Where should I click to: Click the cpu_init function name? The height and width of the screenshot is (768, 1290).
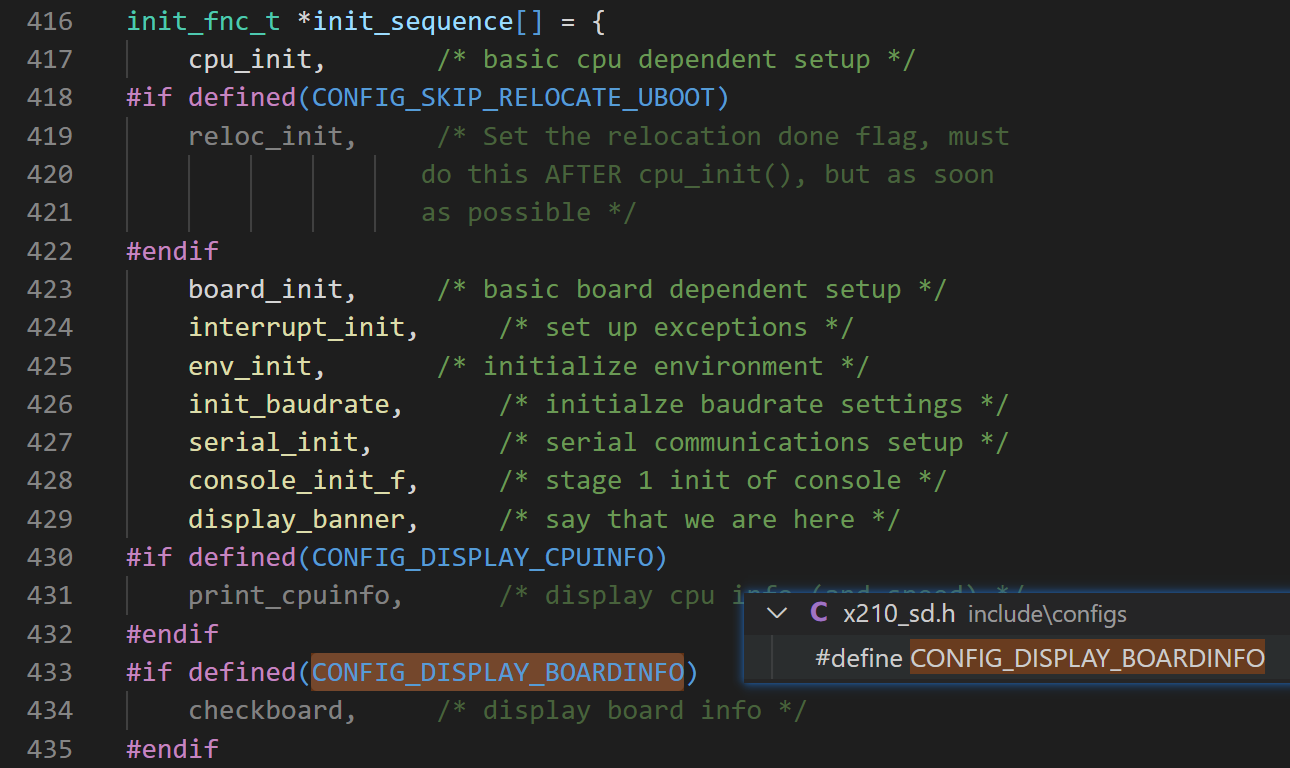250,59
